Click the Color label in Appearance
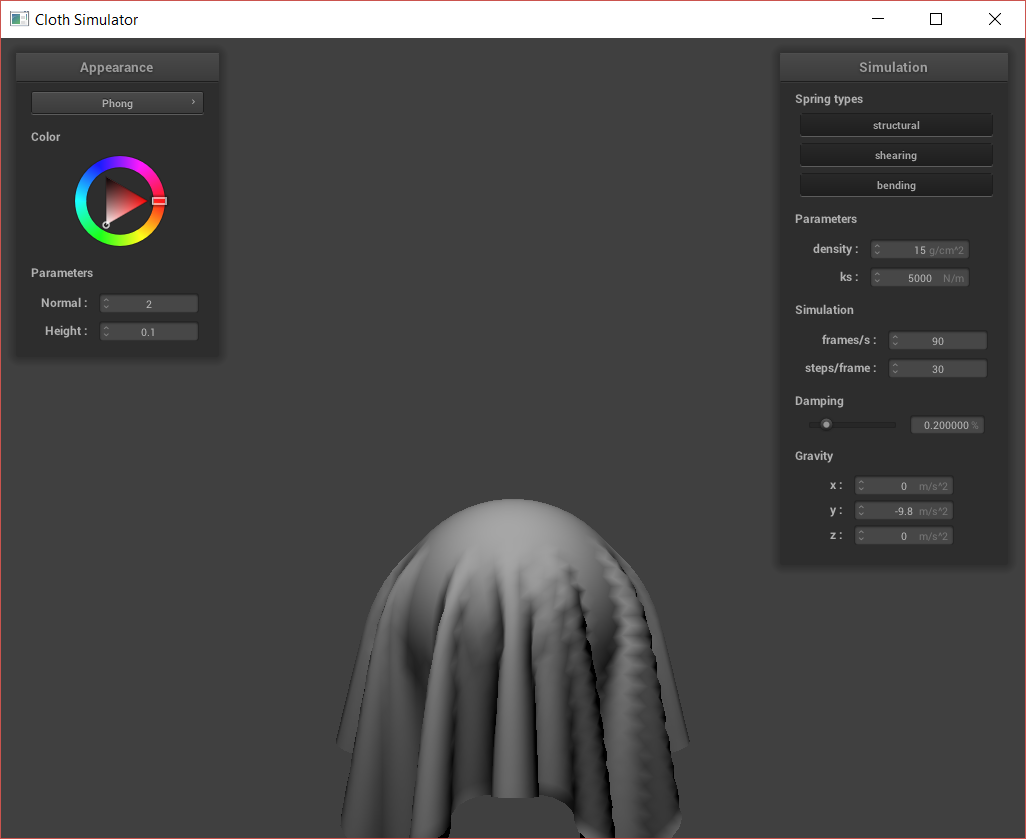Image resolution: width=1026 pixels, height=839 pixels. coord(45,137)
